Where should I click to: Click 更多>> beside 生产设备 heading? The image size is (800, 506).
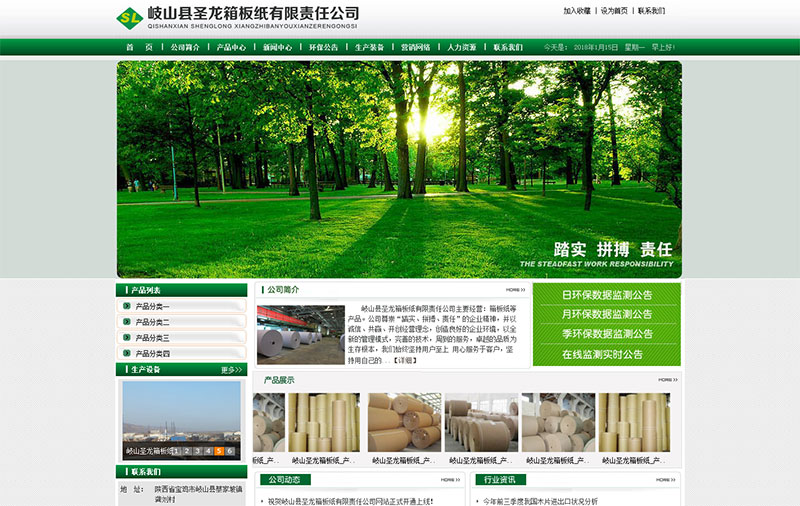pyautogui.click(x=231, y=369)
